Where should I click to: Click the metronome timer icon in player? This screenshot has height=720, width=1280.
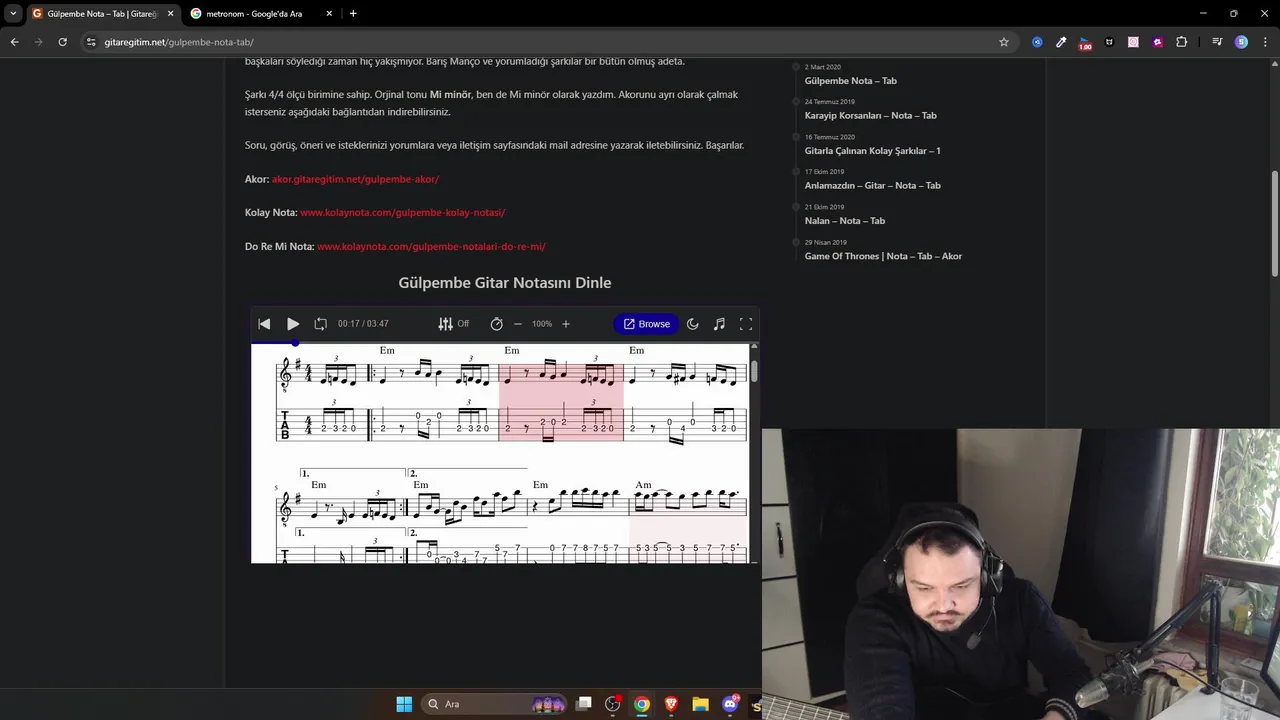click(496, 324)
